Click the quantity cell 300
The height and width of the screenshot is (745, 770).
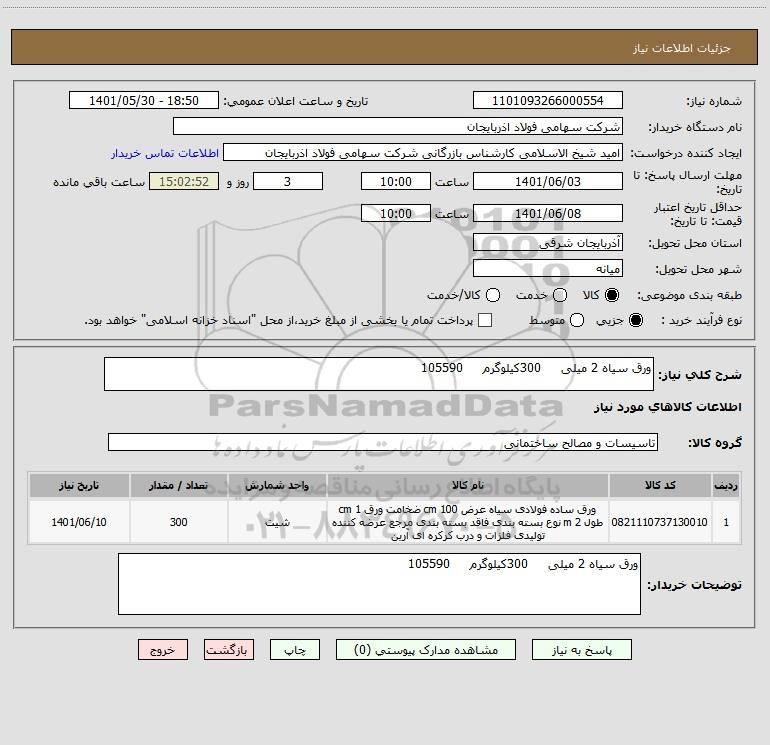(178, 522)
